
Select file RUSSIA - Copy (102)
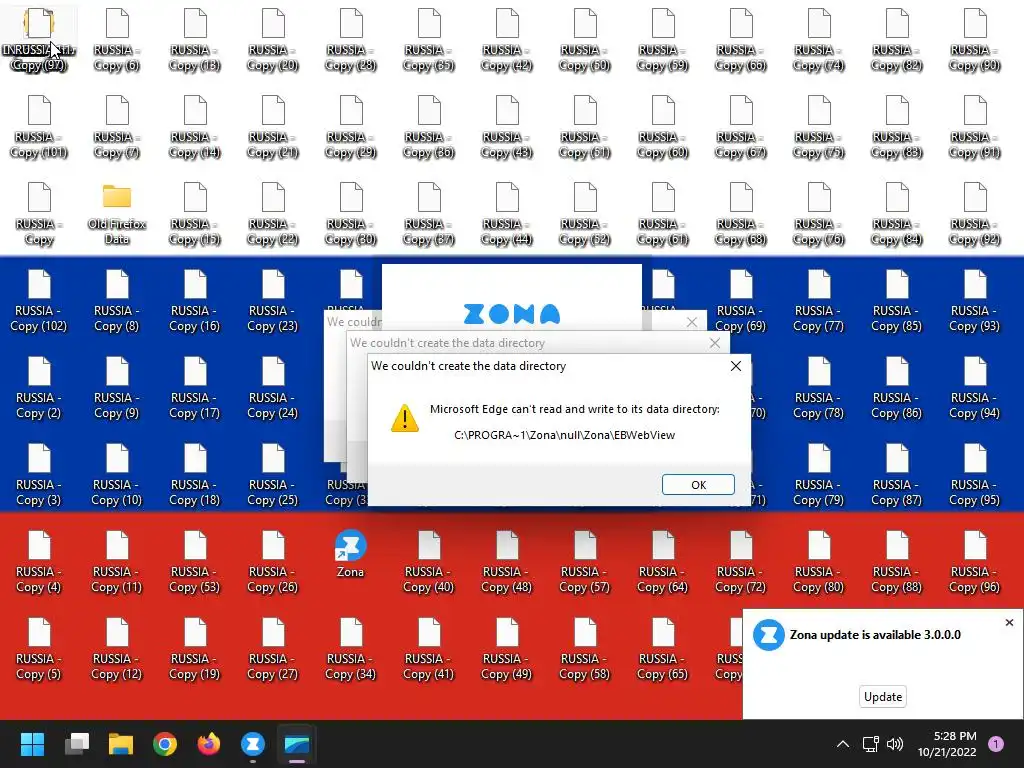click(39, 300)
